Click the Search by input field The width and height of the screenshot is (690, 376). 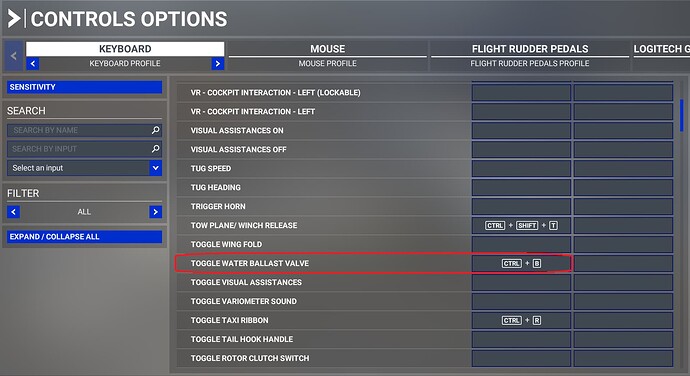point(80,149)
